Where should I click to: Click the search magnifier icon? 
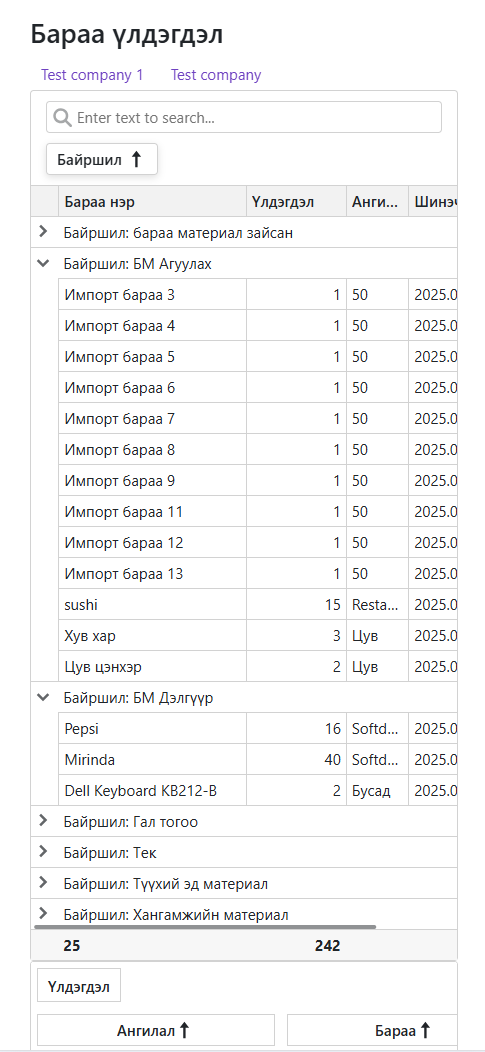coord(62,117)
